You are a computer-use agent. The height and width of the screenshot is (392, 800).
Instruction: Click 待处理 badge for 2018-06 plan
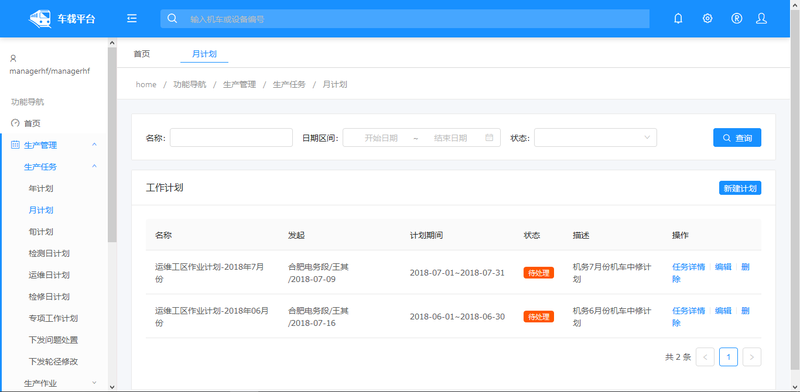click(x=539, y=316)
